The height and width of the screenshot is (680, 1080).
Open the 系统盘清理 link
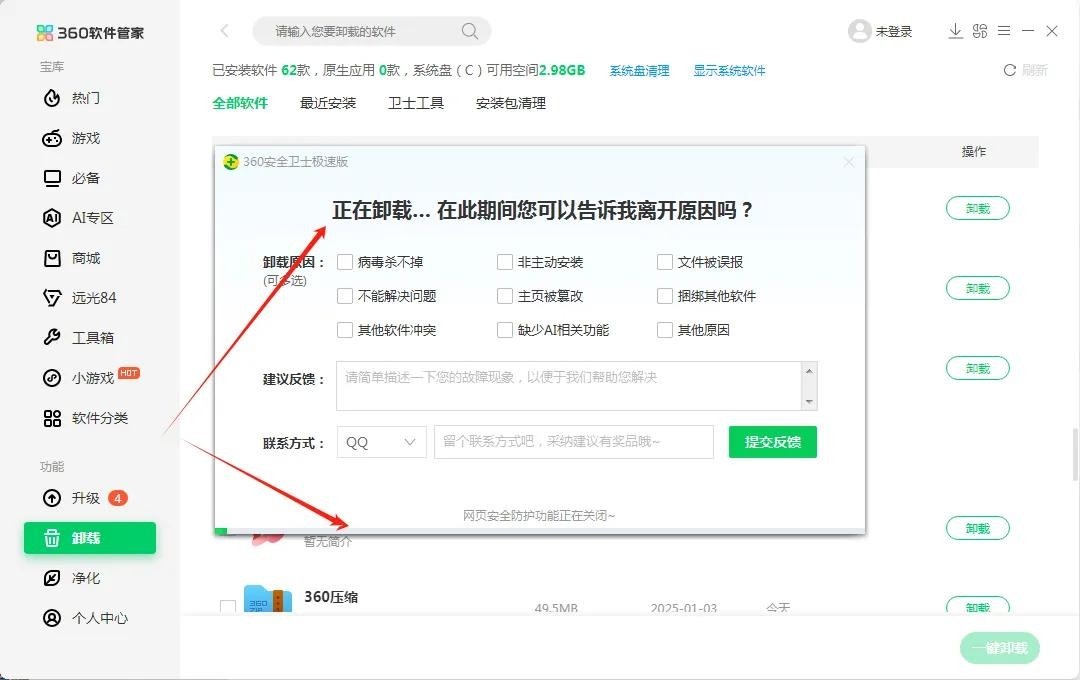click(x=639, y=71)
